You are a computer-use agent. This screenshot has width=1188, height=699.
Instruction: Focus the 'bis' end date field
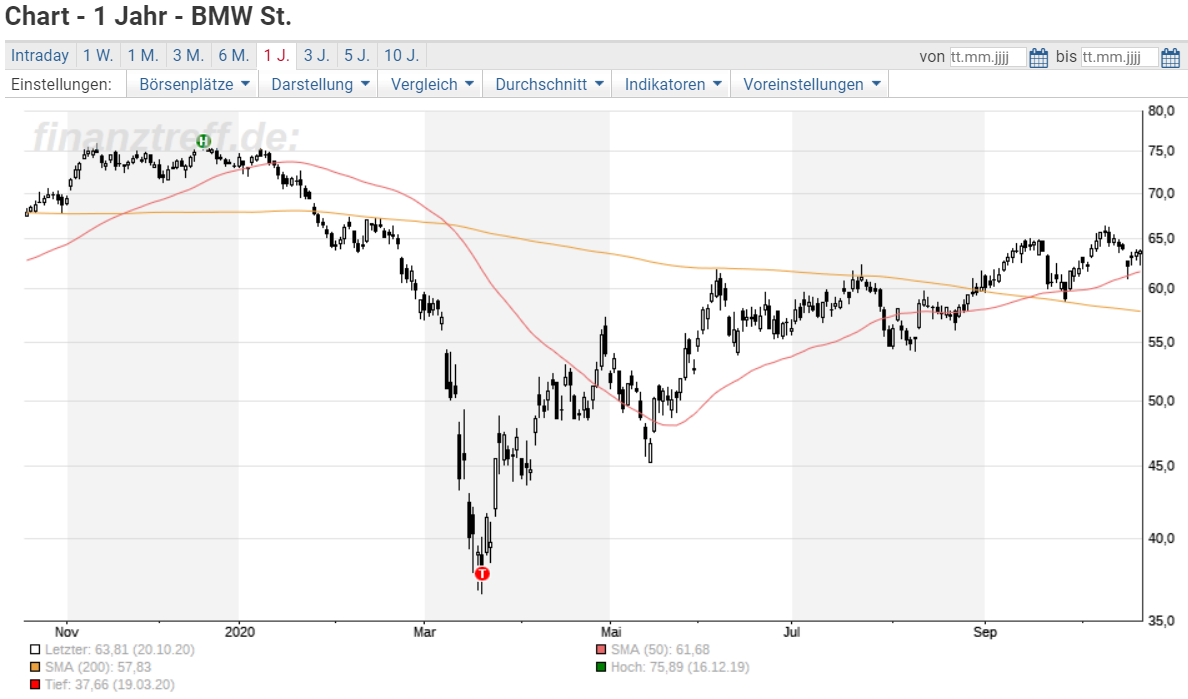pyautogui.click(x=1120, y=57)
